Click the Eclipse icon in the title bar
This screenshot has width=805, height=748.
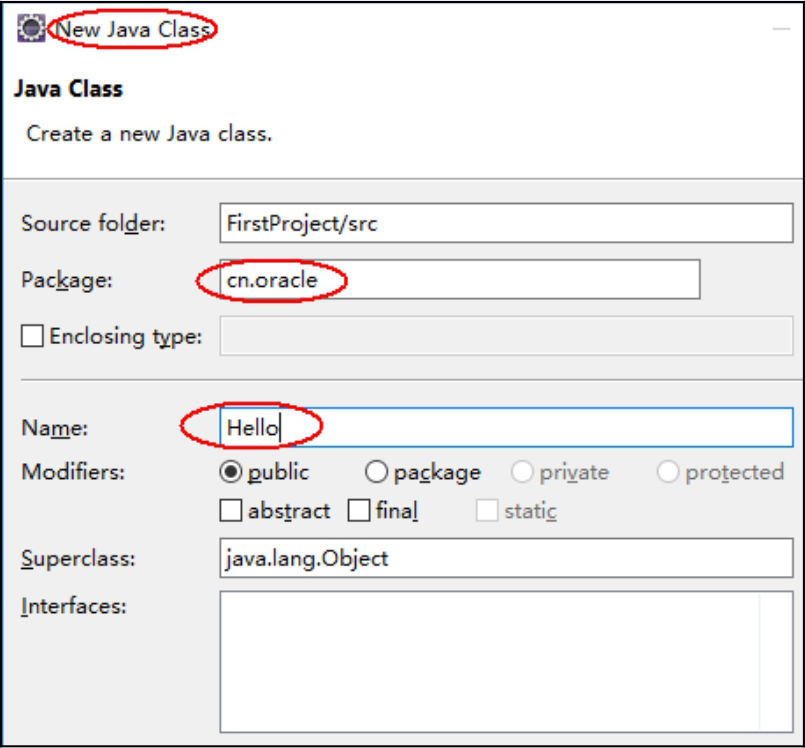pyautogui.click(x=31, y=29)
